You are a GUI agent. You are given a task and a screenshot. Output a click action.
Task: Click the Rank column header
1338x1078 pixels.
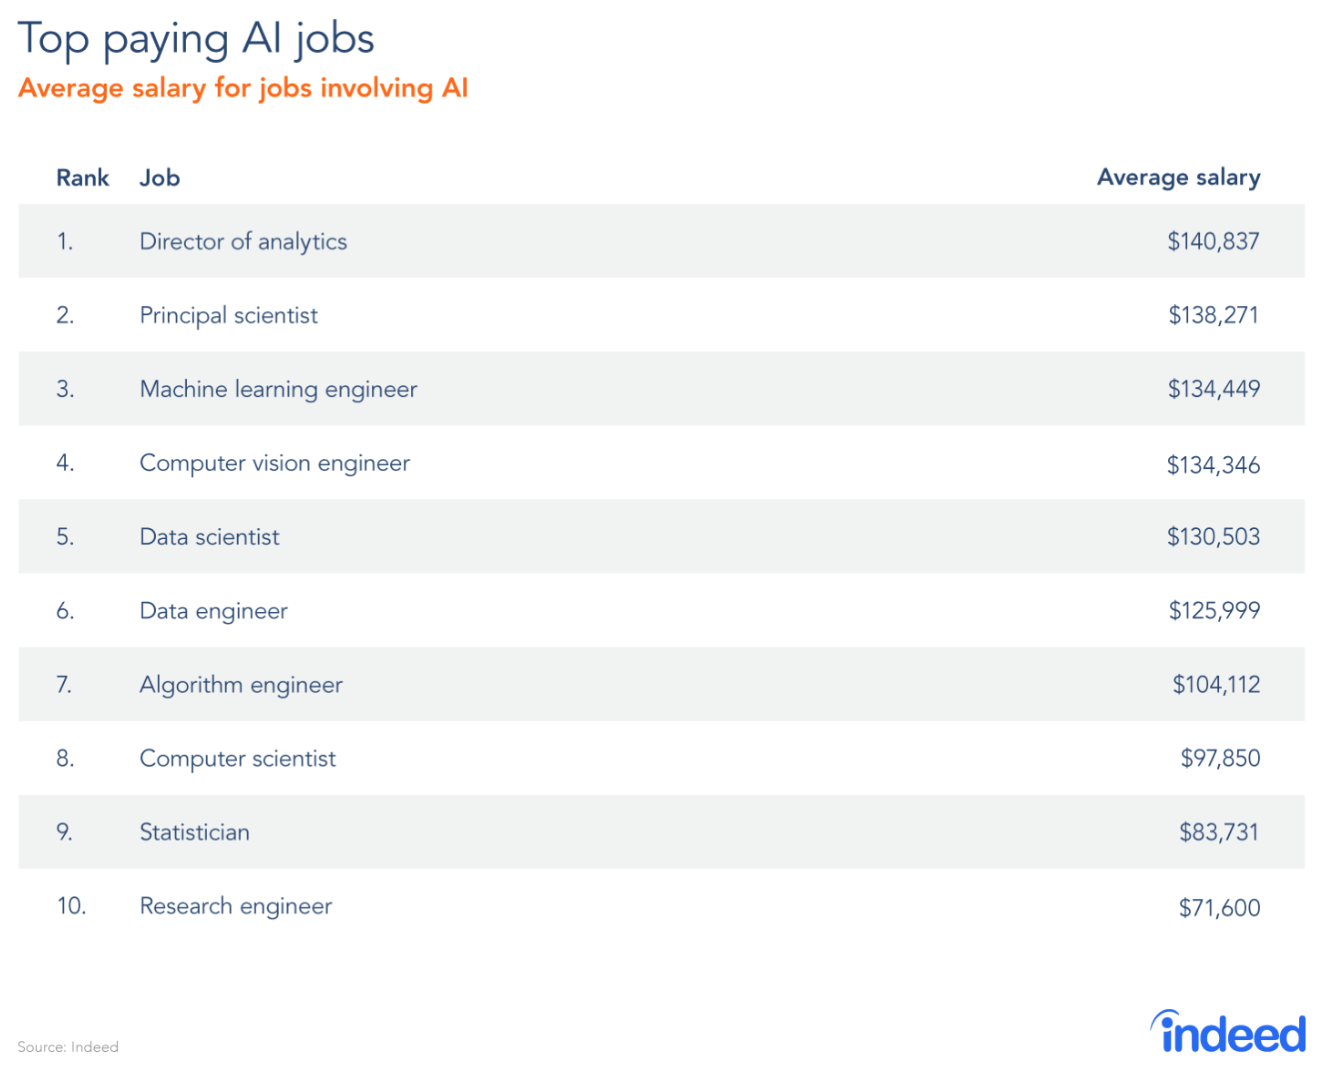[82, 178]
